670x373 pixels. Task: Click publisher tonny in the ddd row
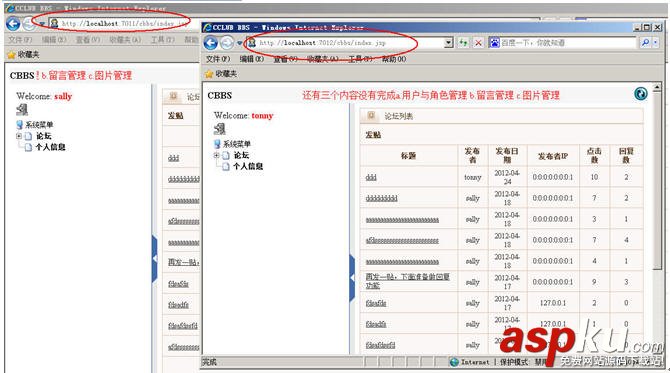point(473,177)
